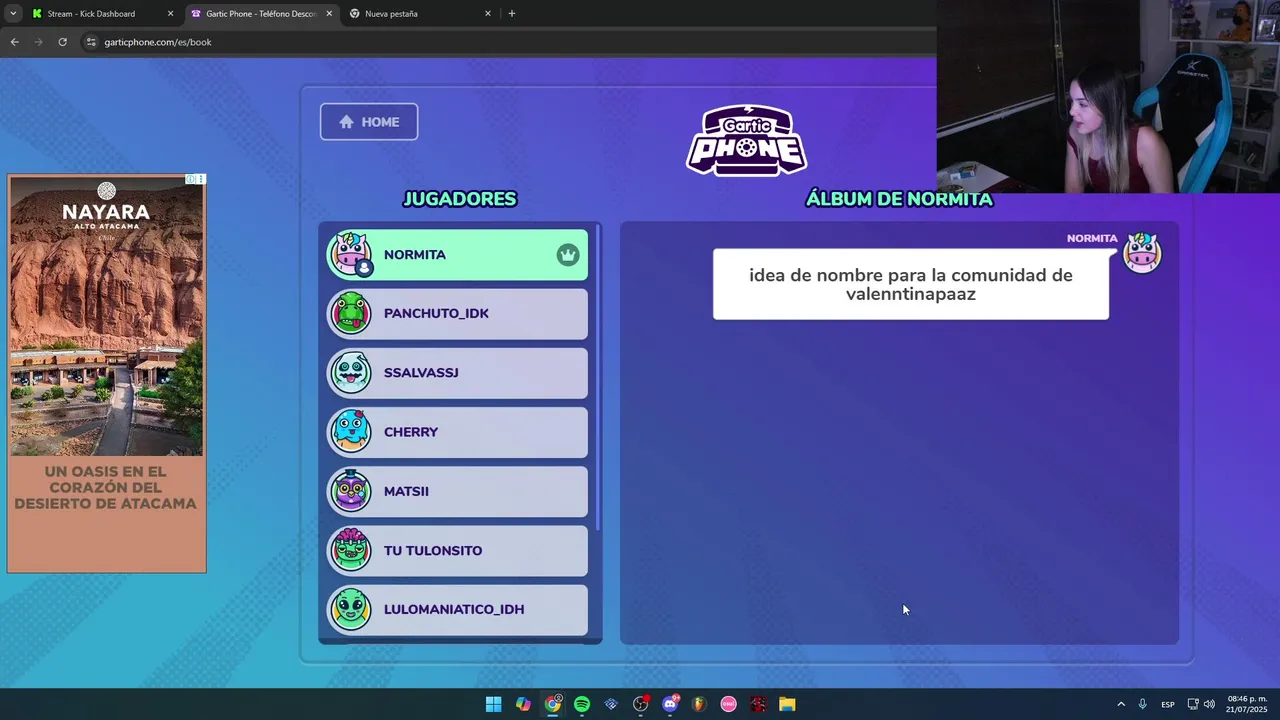
Task: Open the Nayara Alto Atacama ad
Action: (x=107, y=374)
